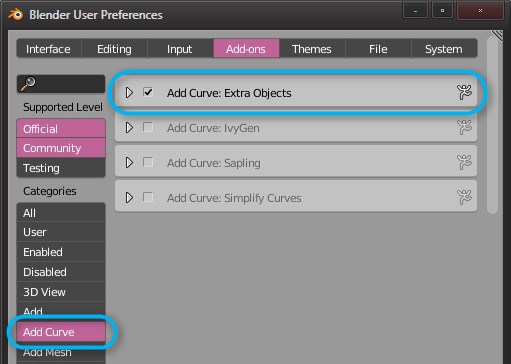Select the Add Mesh category
Screen dimensions: 511x364
[61, 352]
